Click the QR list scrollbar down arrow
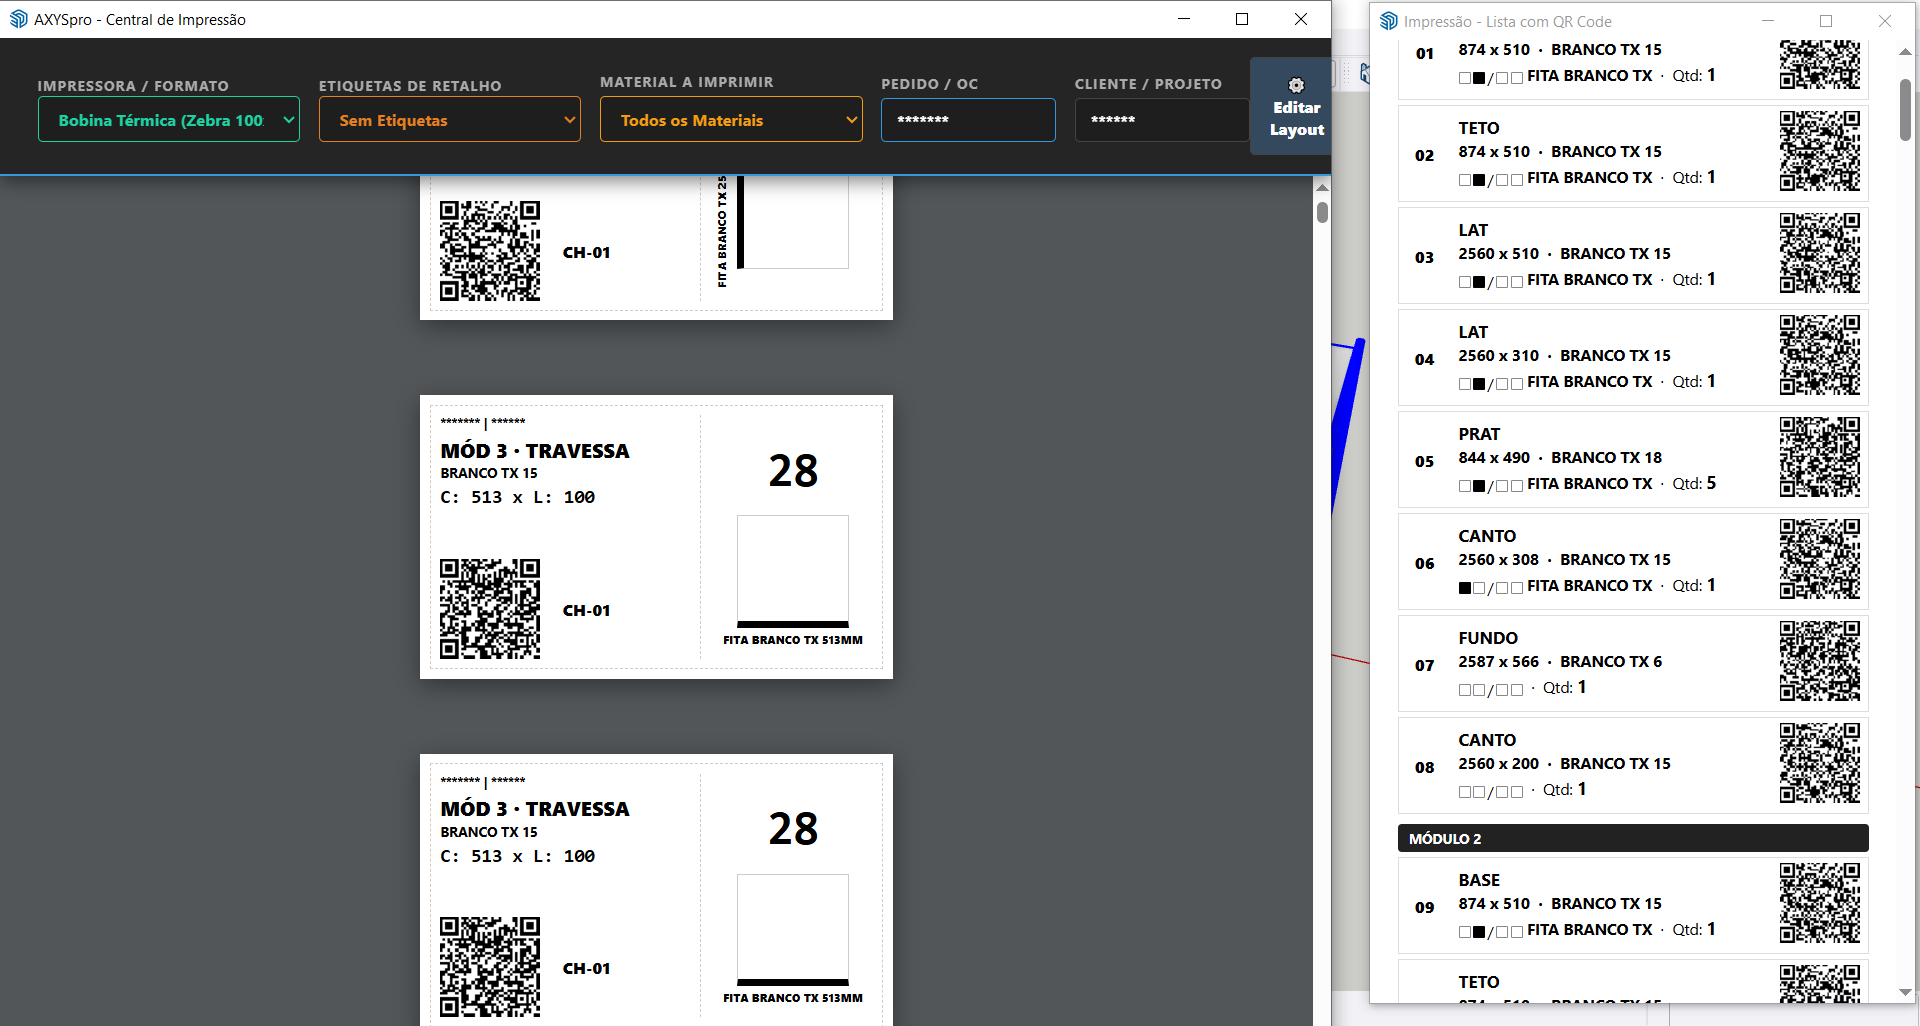 [x=1905, y=992]
